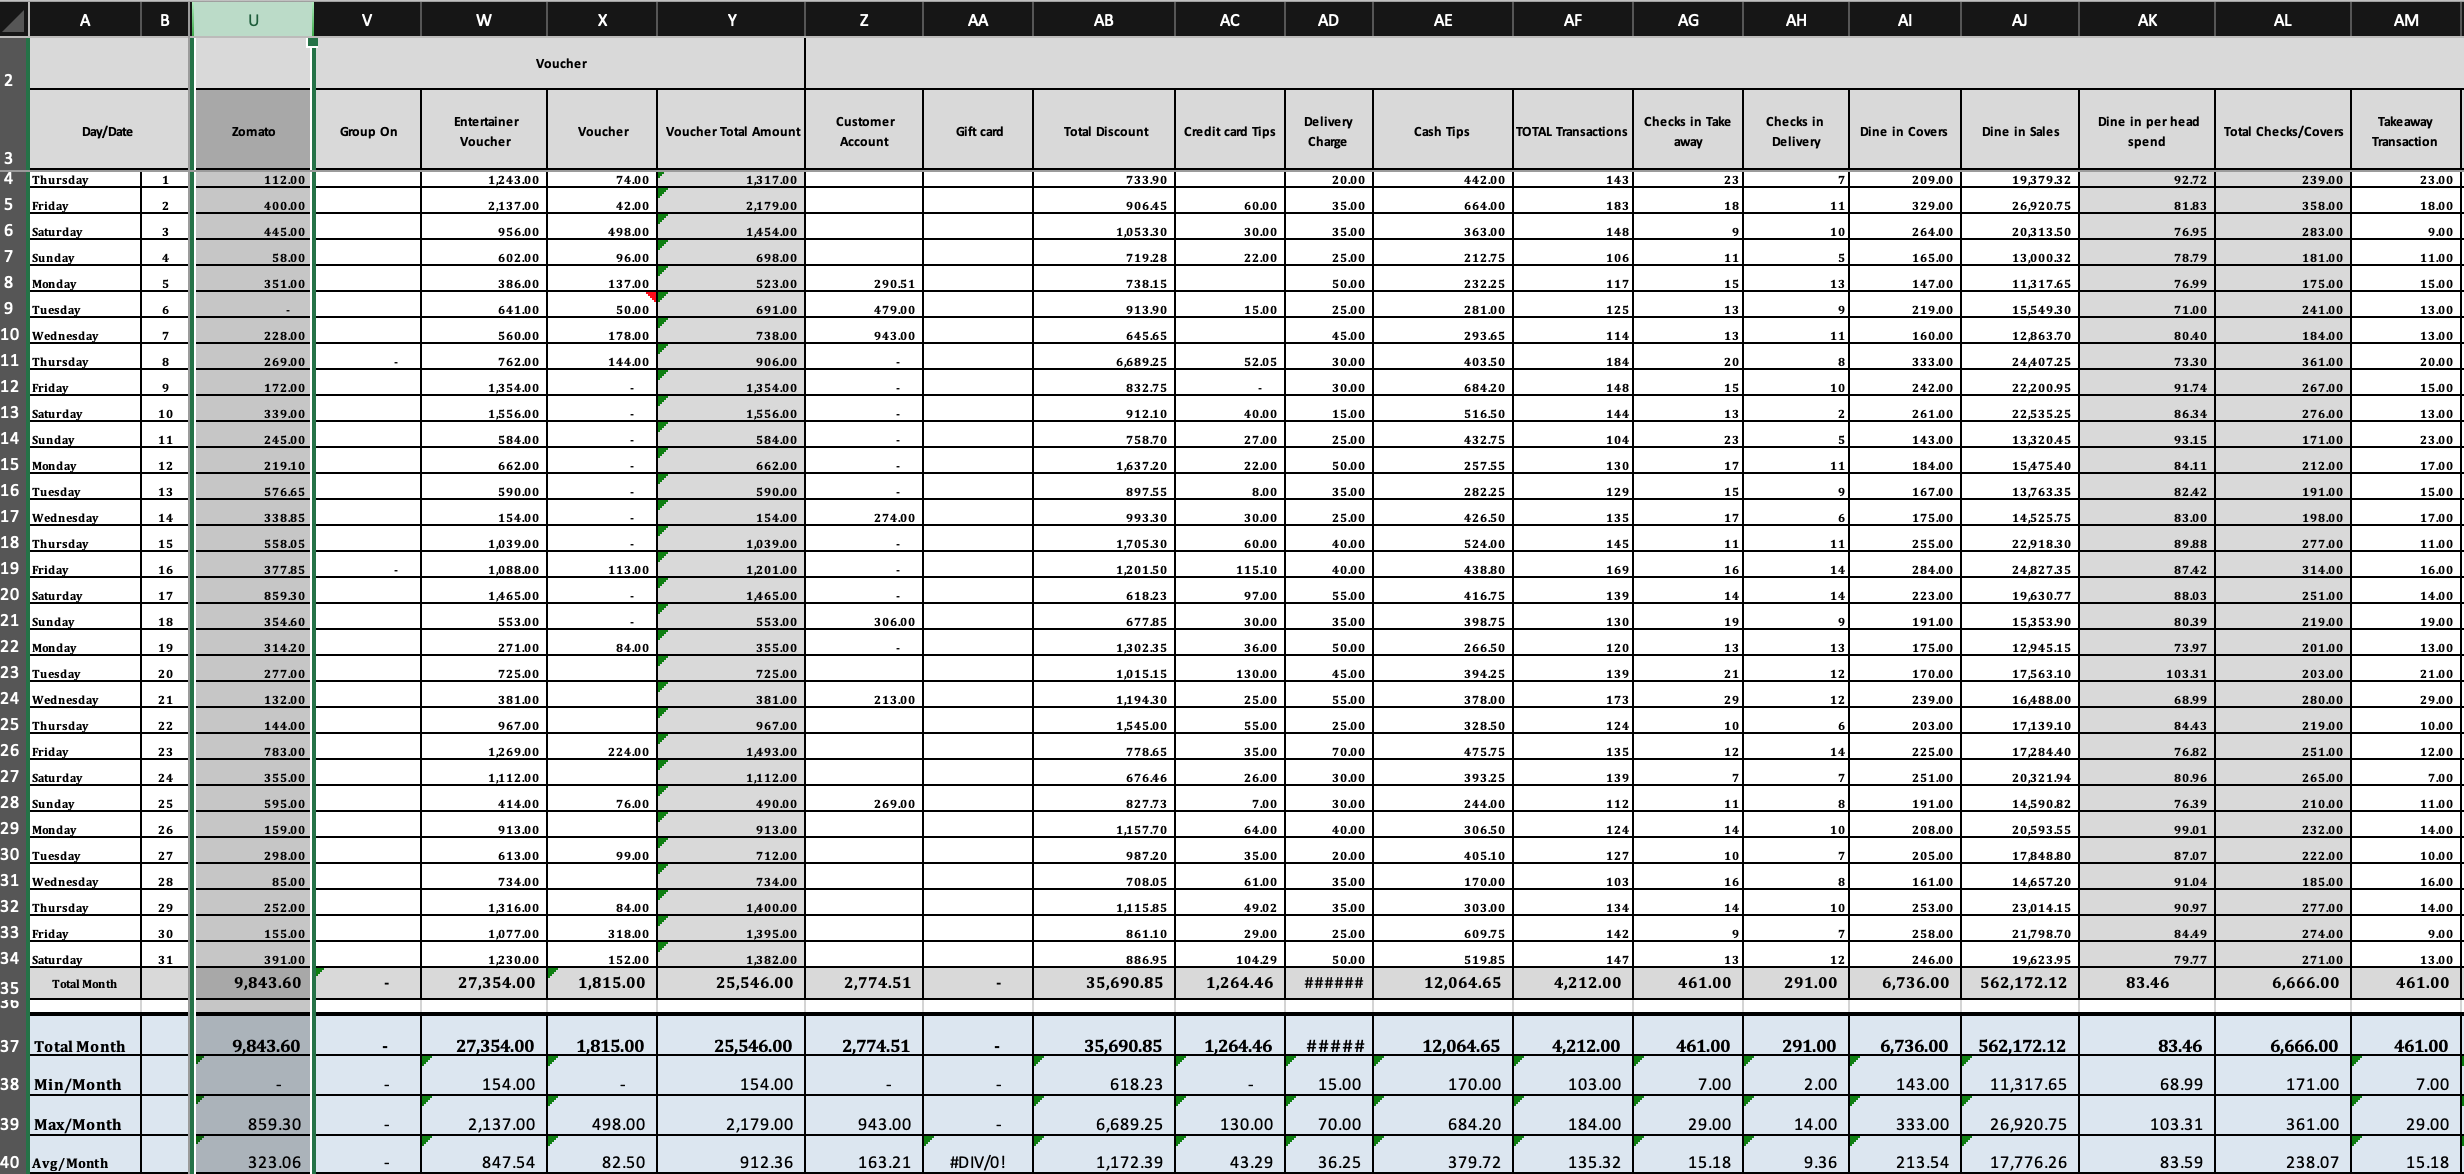Click the Cash Tips heading cell

click(1441, 131)
